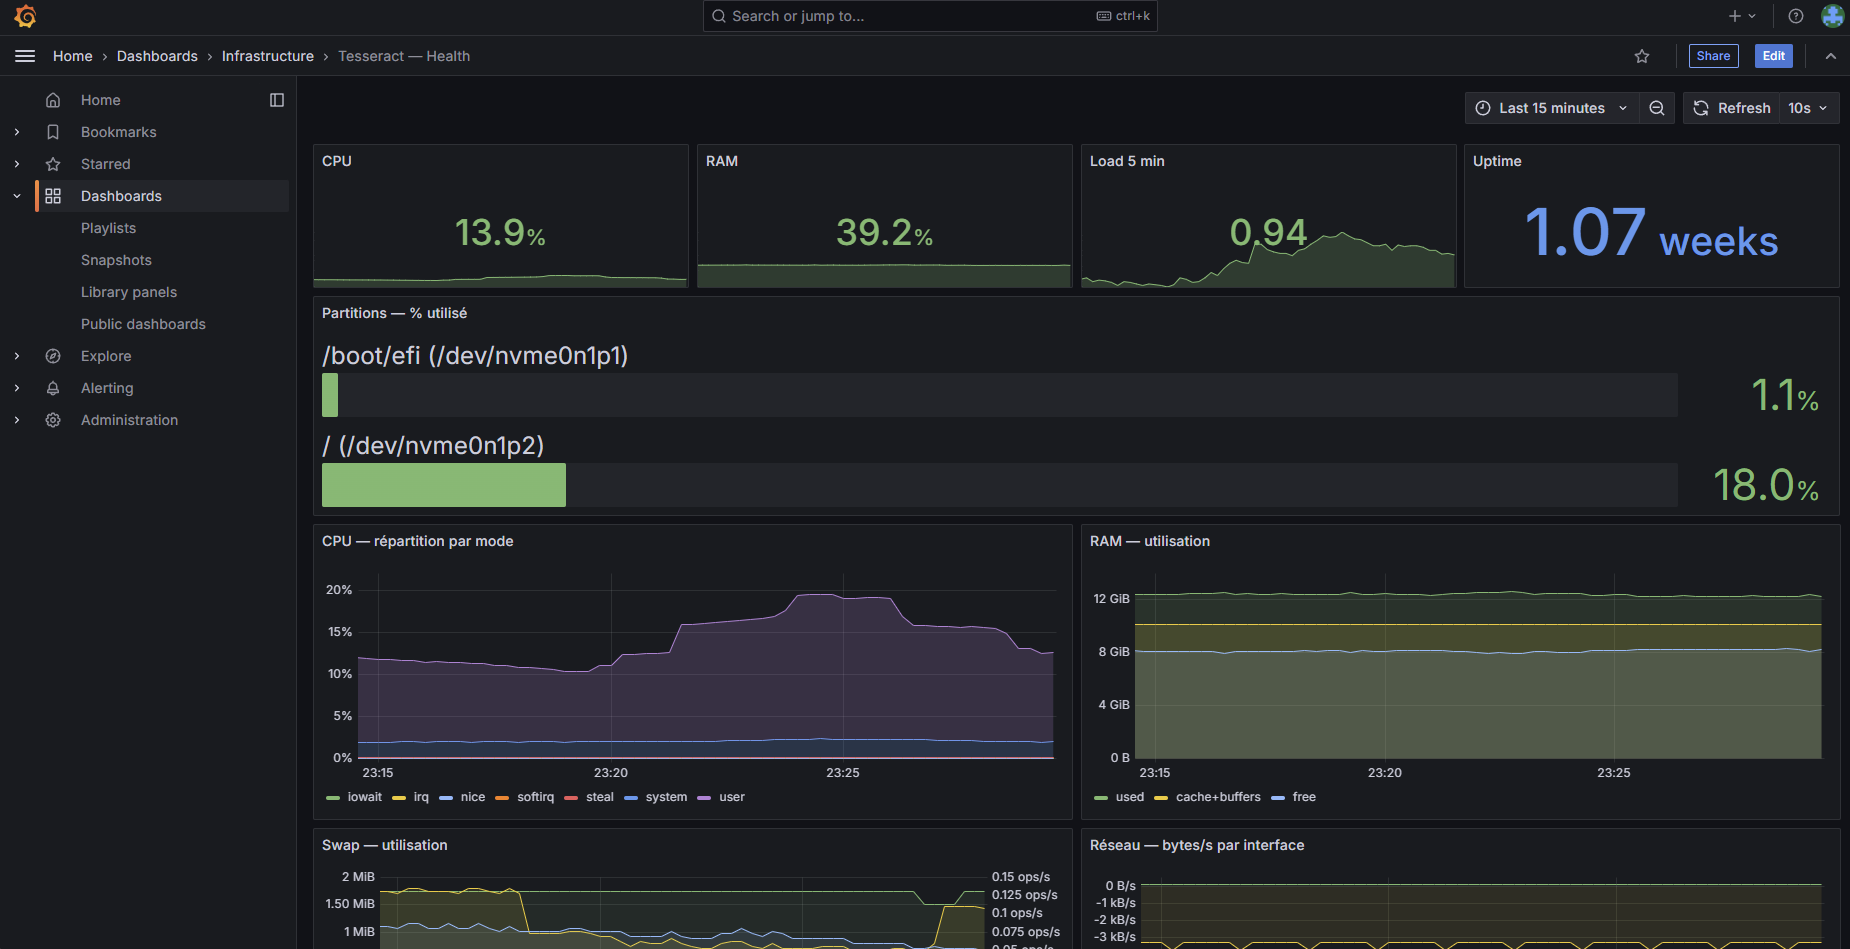Go to Infrastructure breadcrumb

tap(268, 56)
